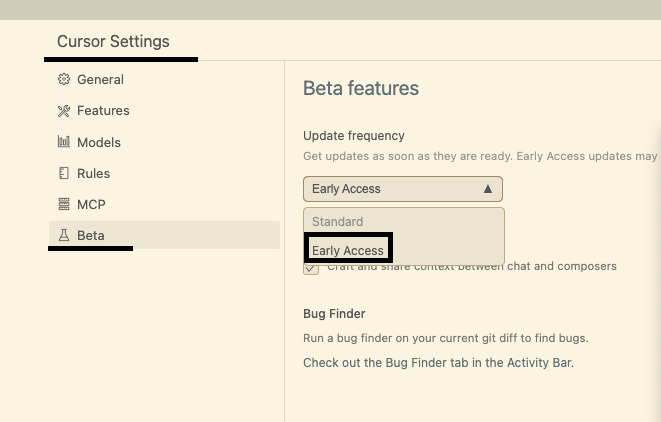The image size is (661, 422).
Task: Open the Bug Finder tab link
Action: click(438, 363)
